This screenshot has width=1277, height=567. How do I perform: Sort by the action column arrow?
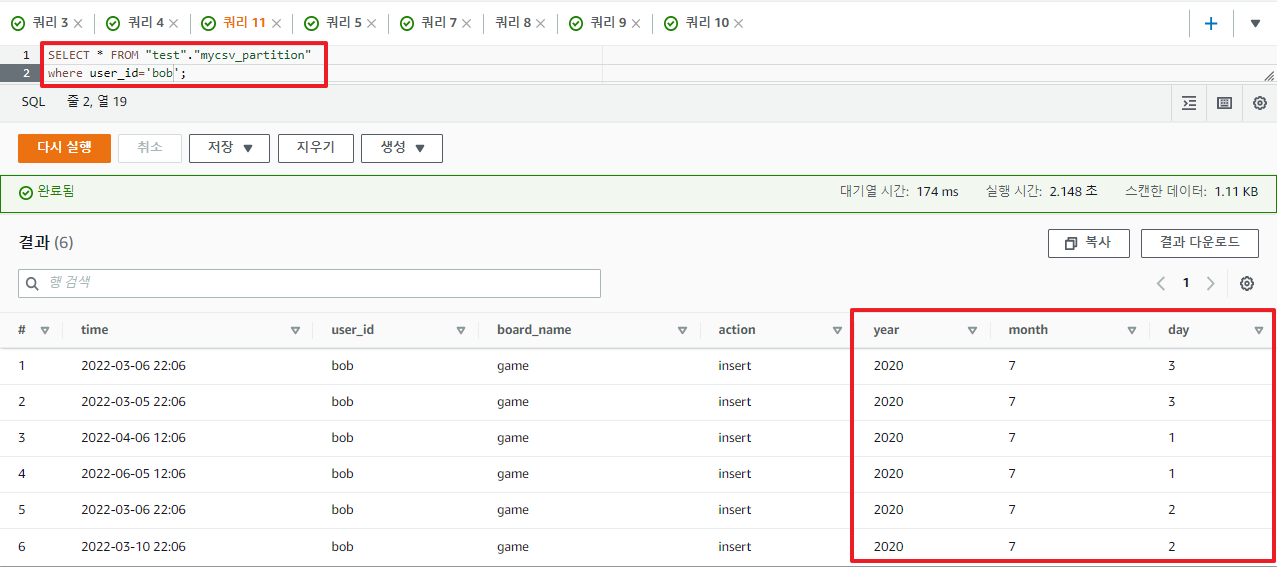[x=840, y=330]
